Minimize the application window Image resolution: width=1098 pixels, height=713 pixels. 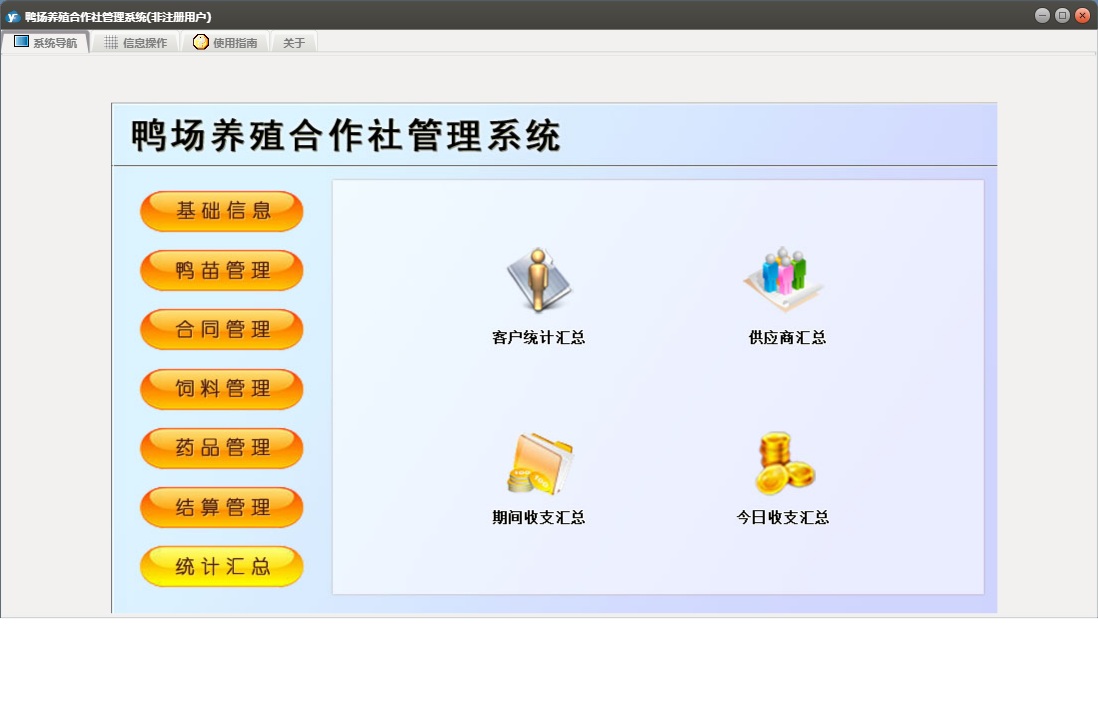coord(1042,15)
